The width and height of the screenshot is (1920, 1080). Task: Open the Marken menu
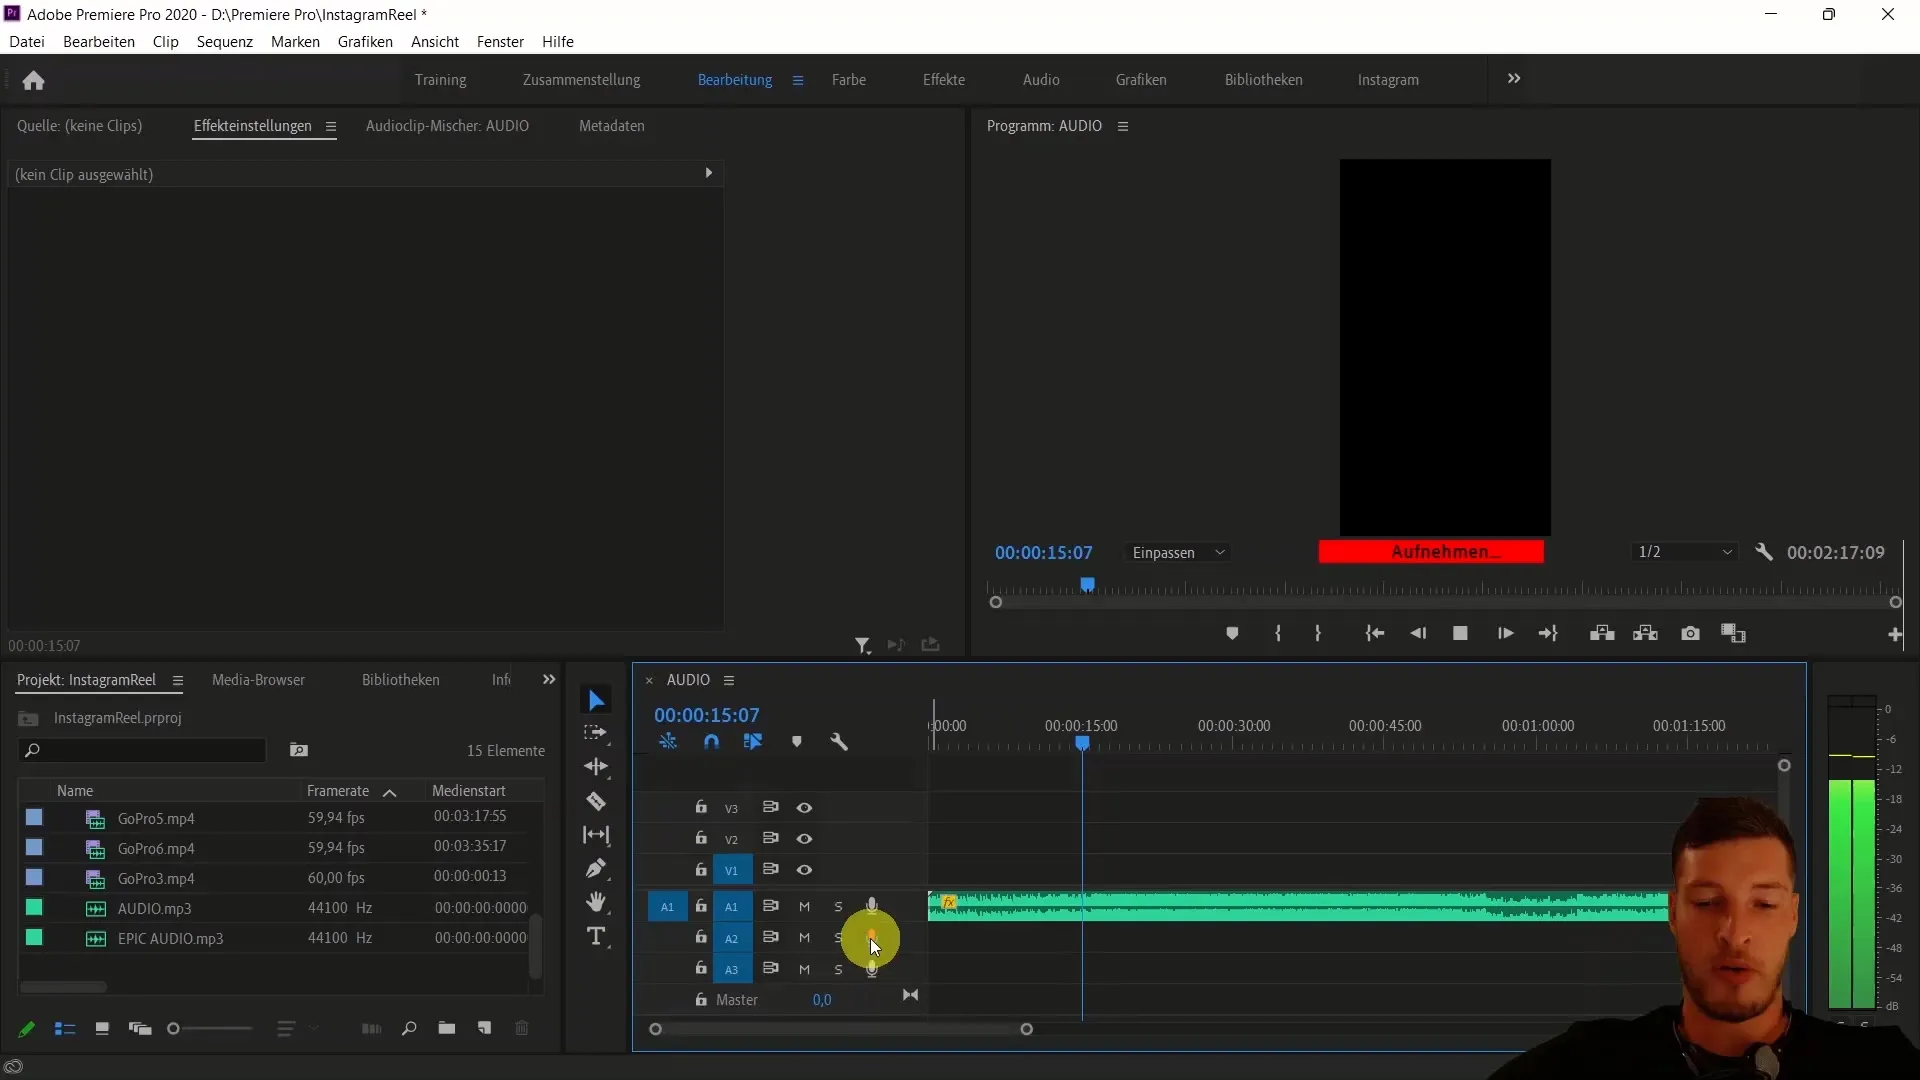(x=295, y=42)
